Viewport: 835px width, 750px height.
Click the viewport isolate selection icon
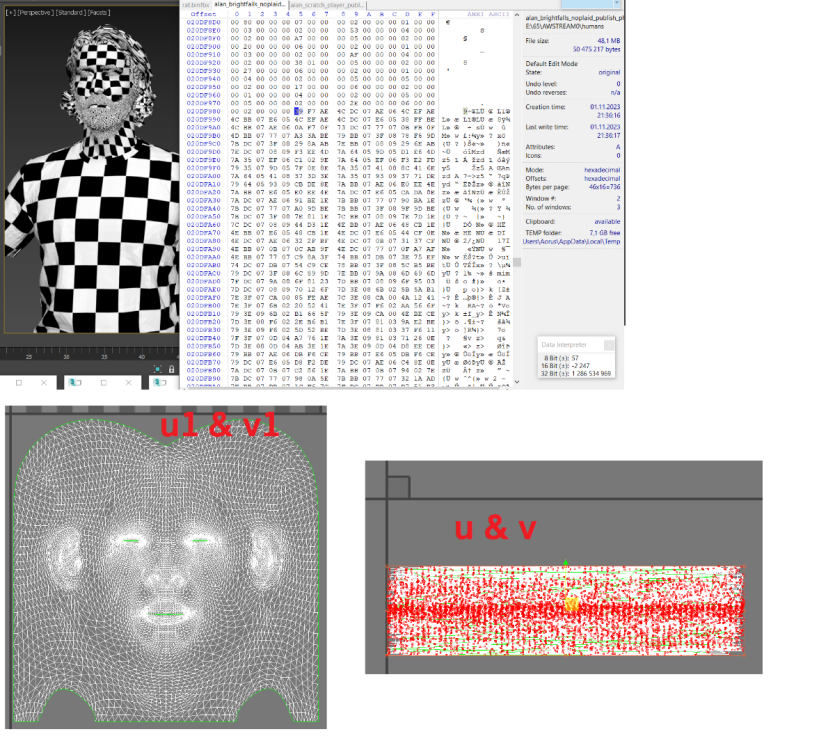pos(158,369)
